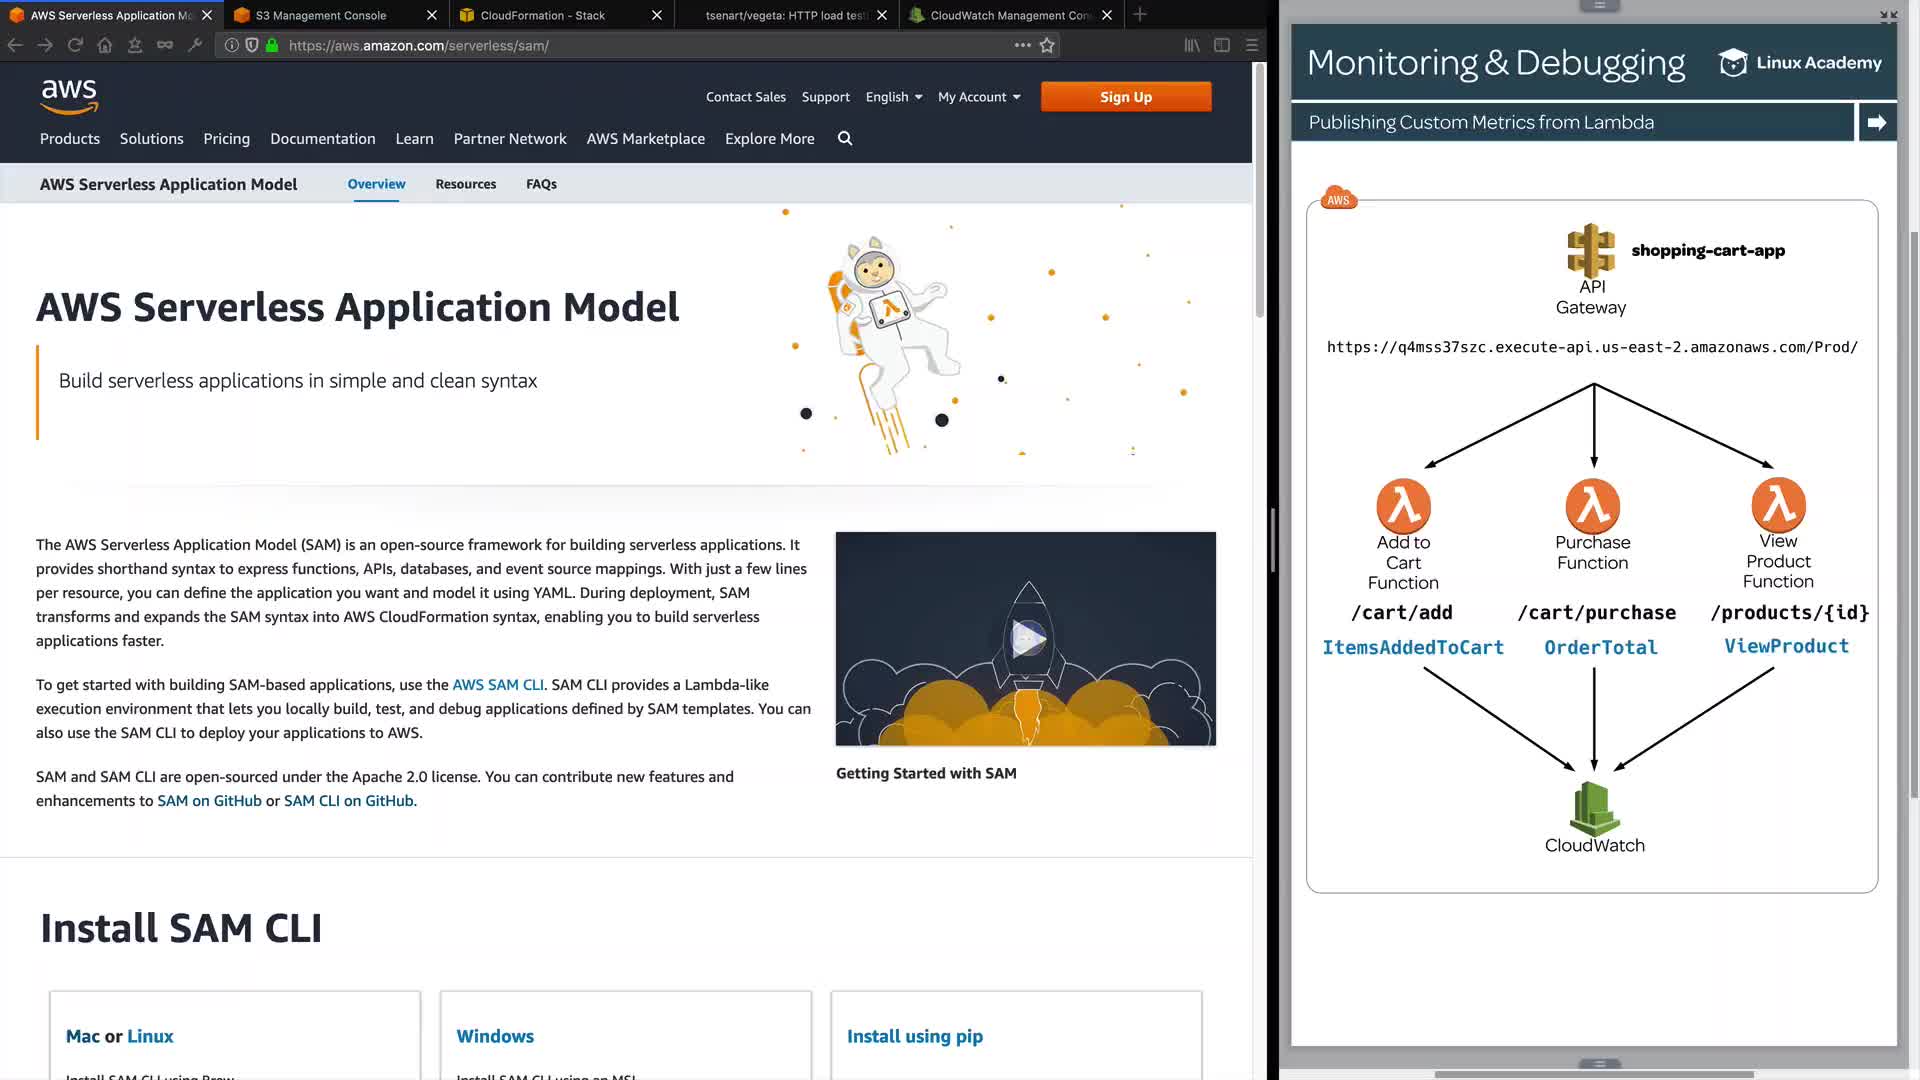Reload the current page
Screen dimensions: 1920x1080
coord(75,45)
